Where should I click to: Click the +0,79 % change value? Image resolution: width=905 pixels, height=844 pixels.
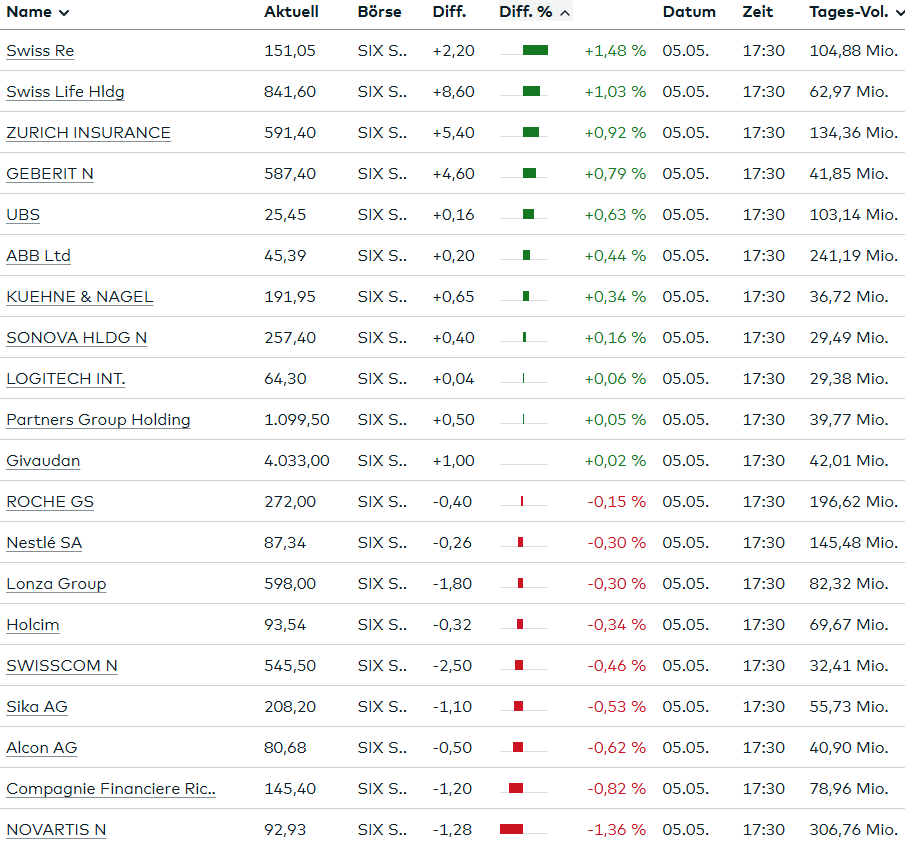tap(615, 174)
